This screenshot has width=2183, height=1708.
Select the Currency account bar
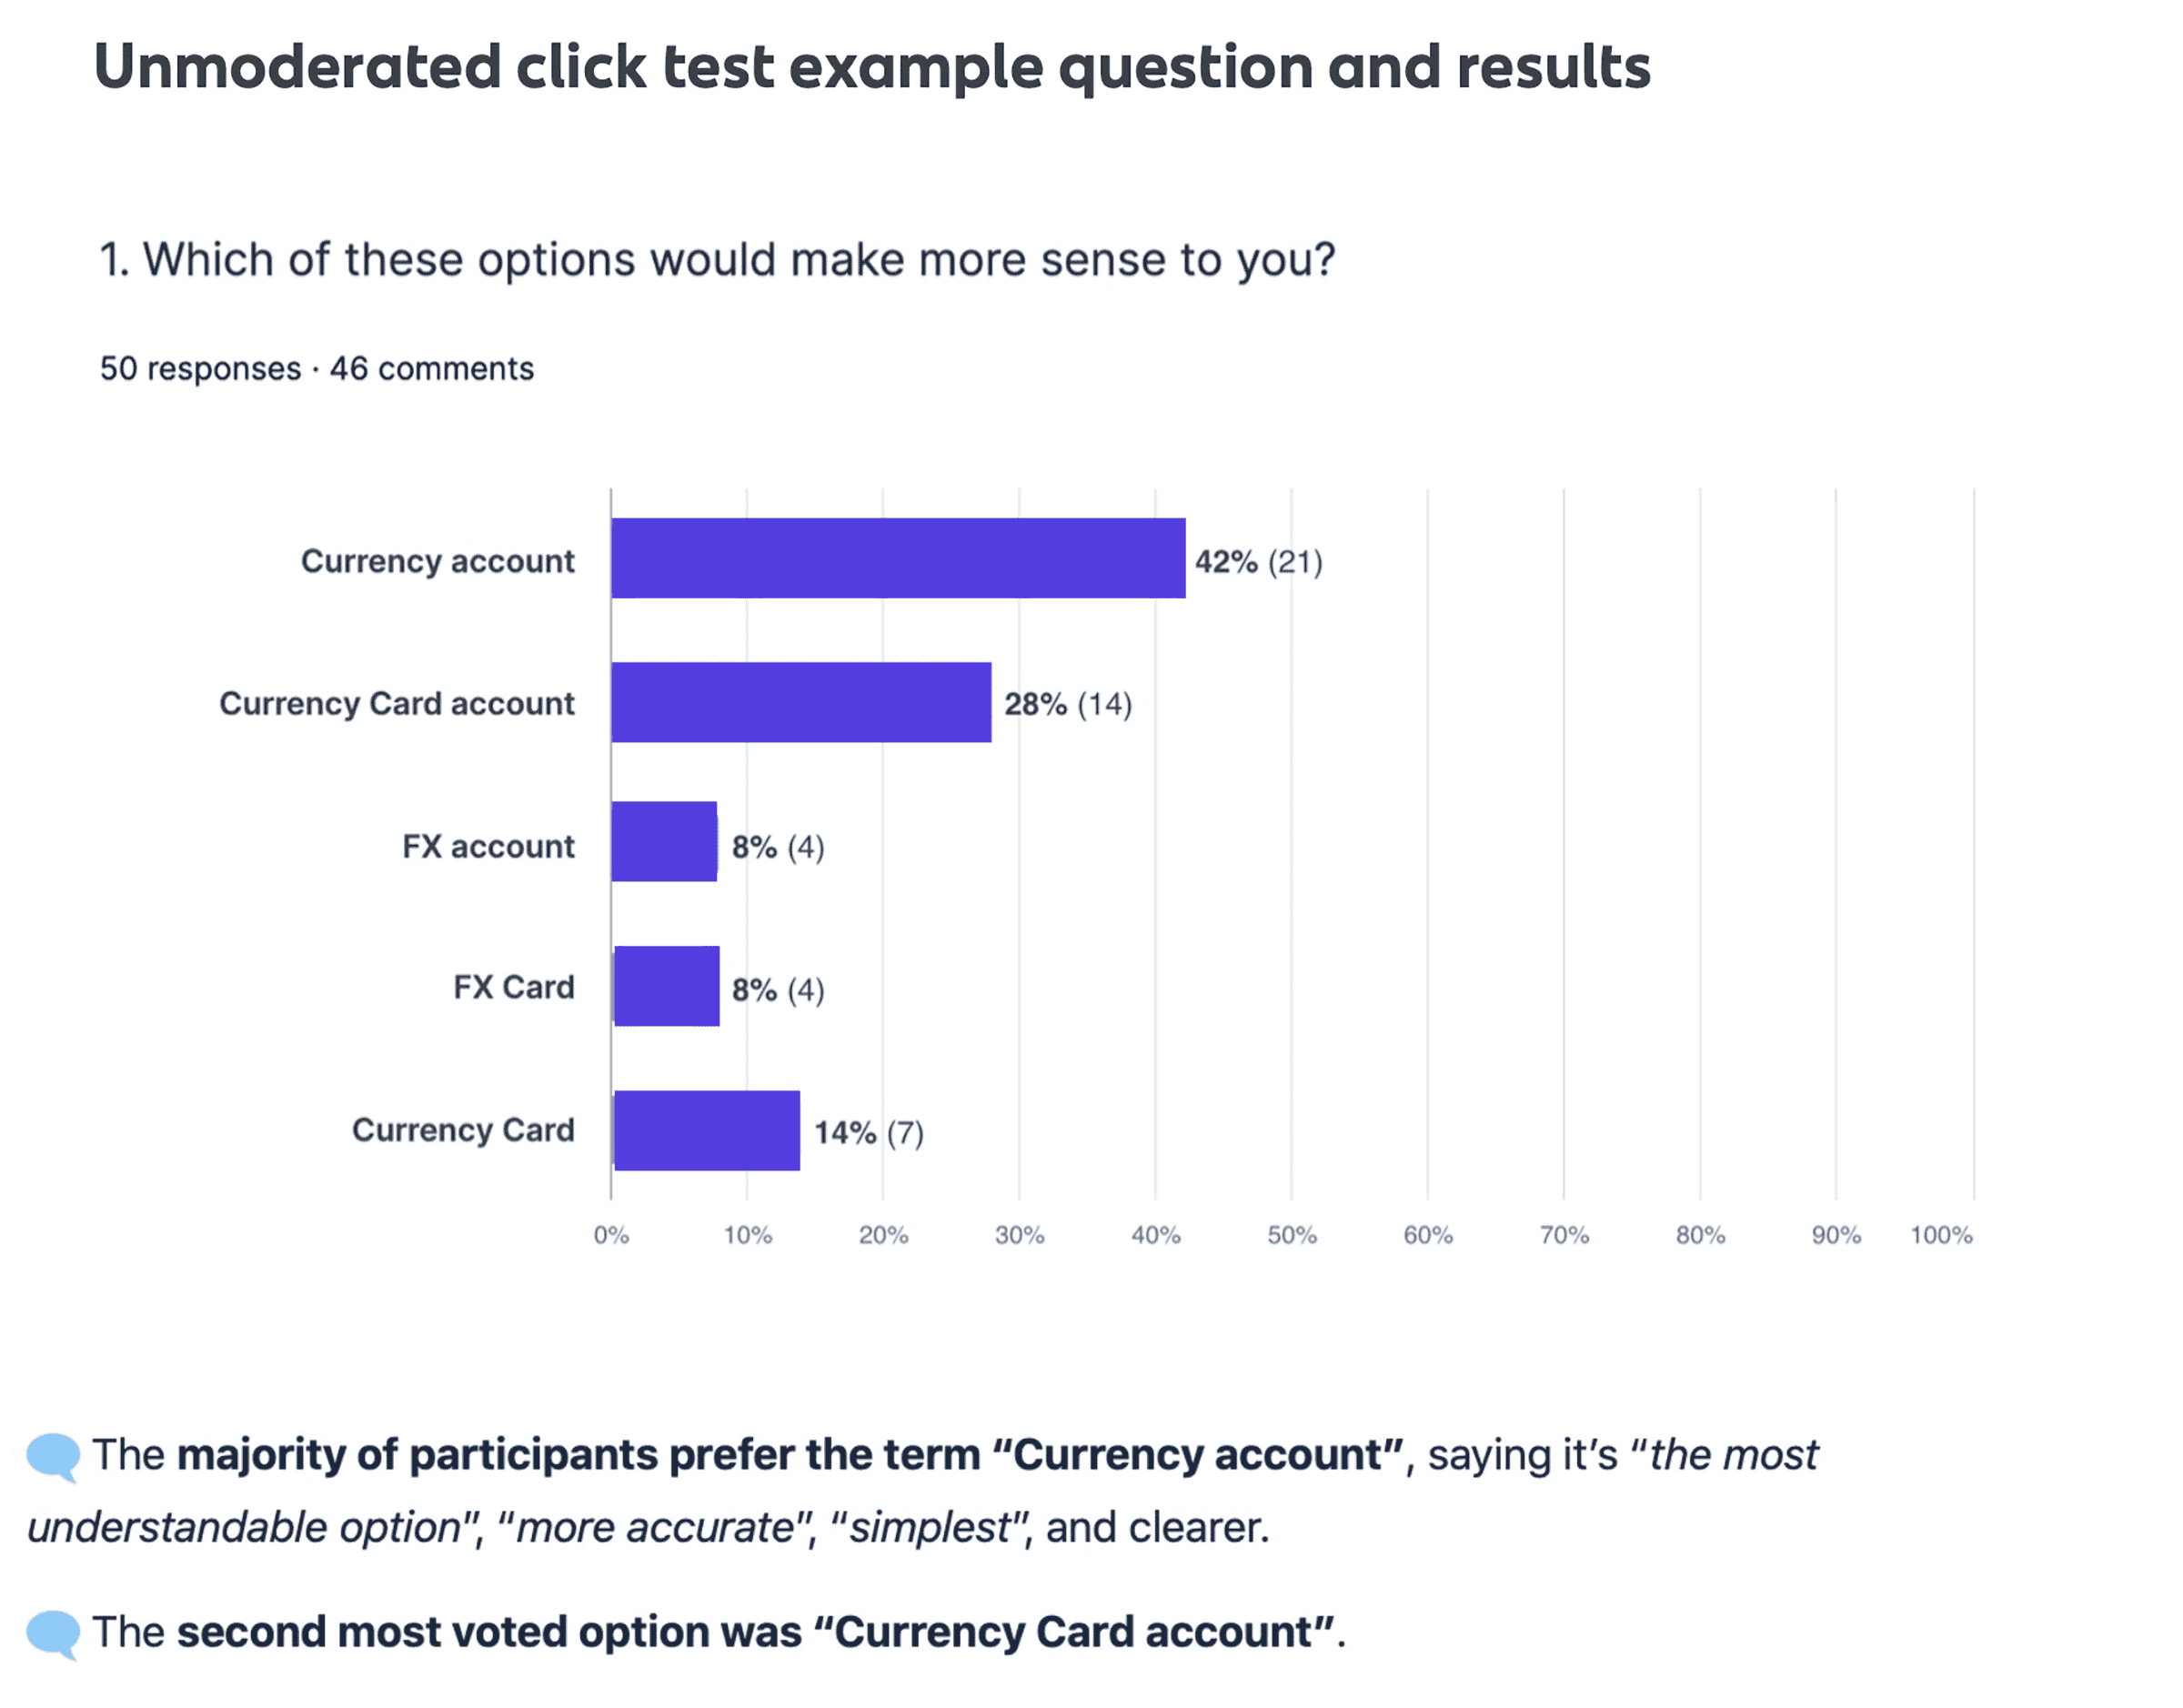click(897, 558)
